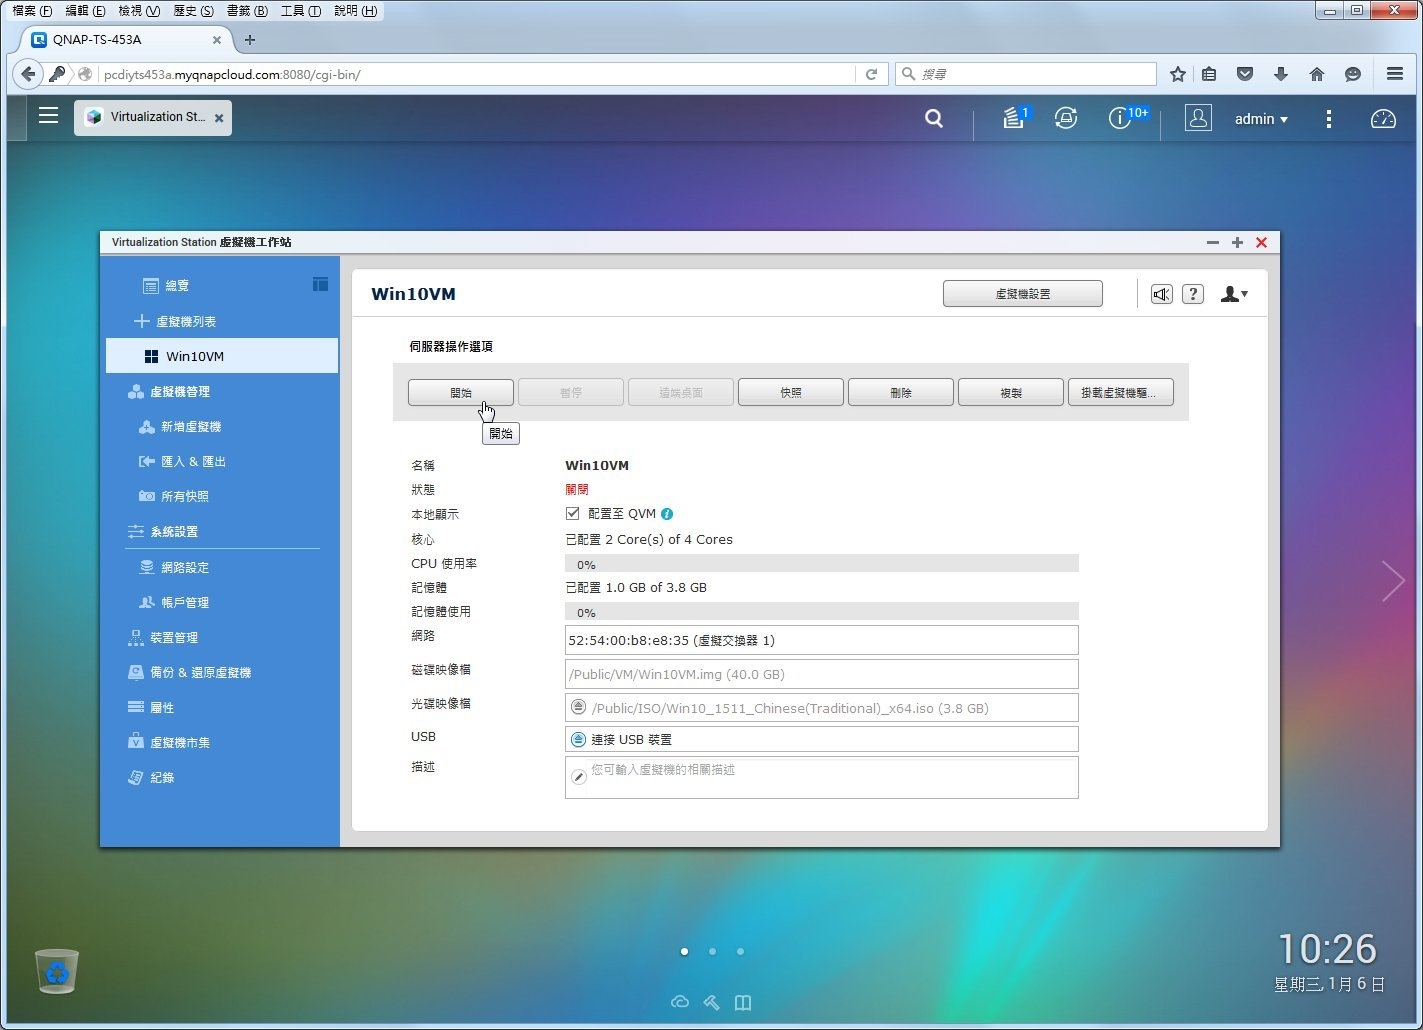Close the Virtualization Station taskbar tab

[x=219, y=118]
